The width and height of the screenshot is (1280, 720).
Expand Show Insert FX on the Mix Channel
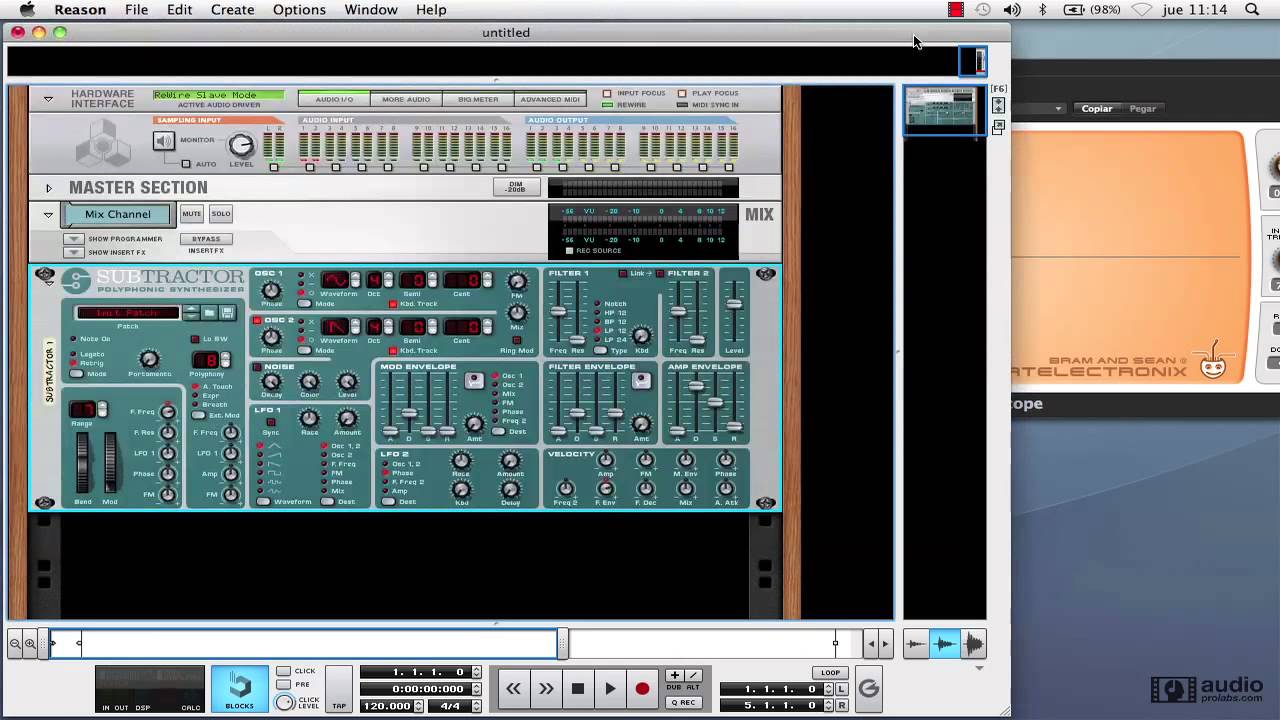73,252
